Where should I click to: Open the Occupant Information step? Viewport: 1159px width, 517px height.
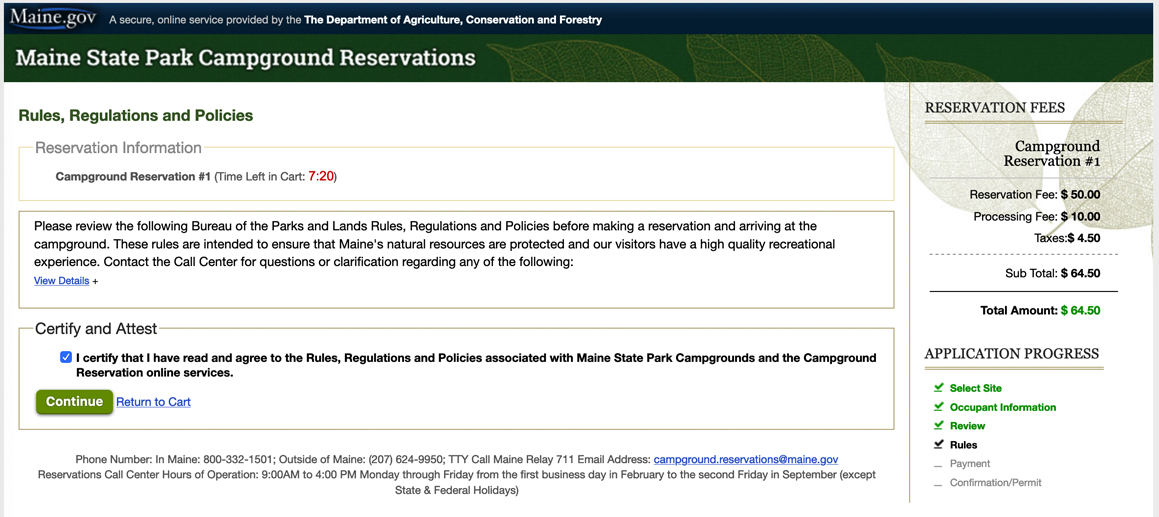tap(1003, 408)
